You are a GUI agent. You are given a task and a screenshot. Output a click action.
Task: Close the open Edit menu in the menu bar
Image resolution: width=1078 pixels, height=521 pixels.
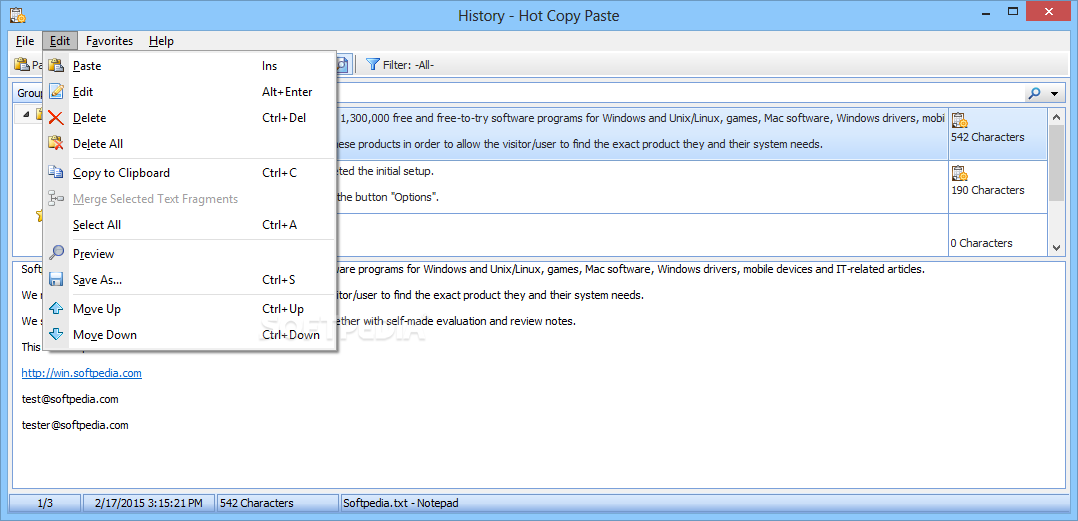pos(60,41)
